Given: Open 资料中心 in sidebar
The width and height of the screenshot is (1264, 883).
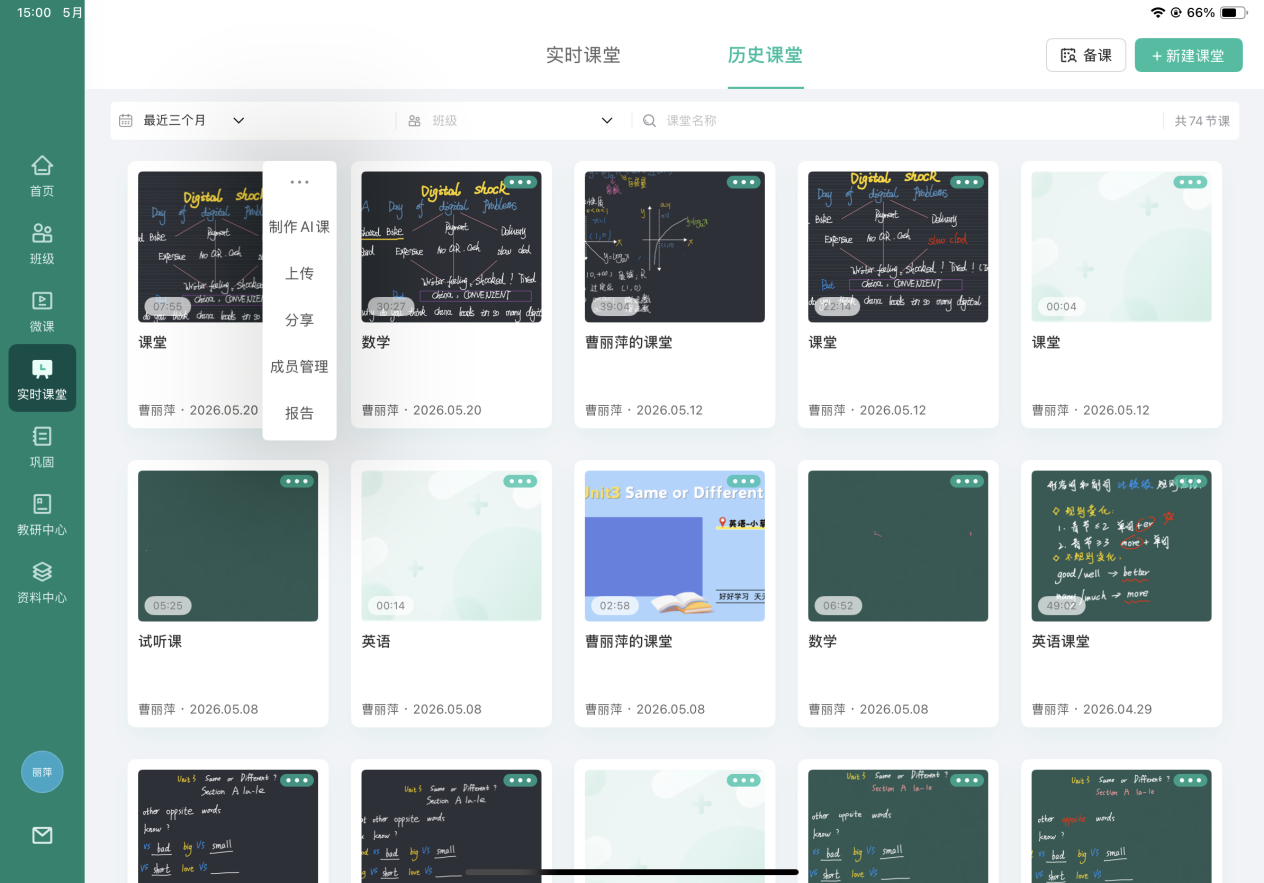Looking at the screenshot, I should pyautogui.click(x=42, y=582).
